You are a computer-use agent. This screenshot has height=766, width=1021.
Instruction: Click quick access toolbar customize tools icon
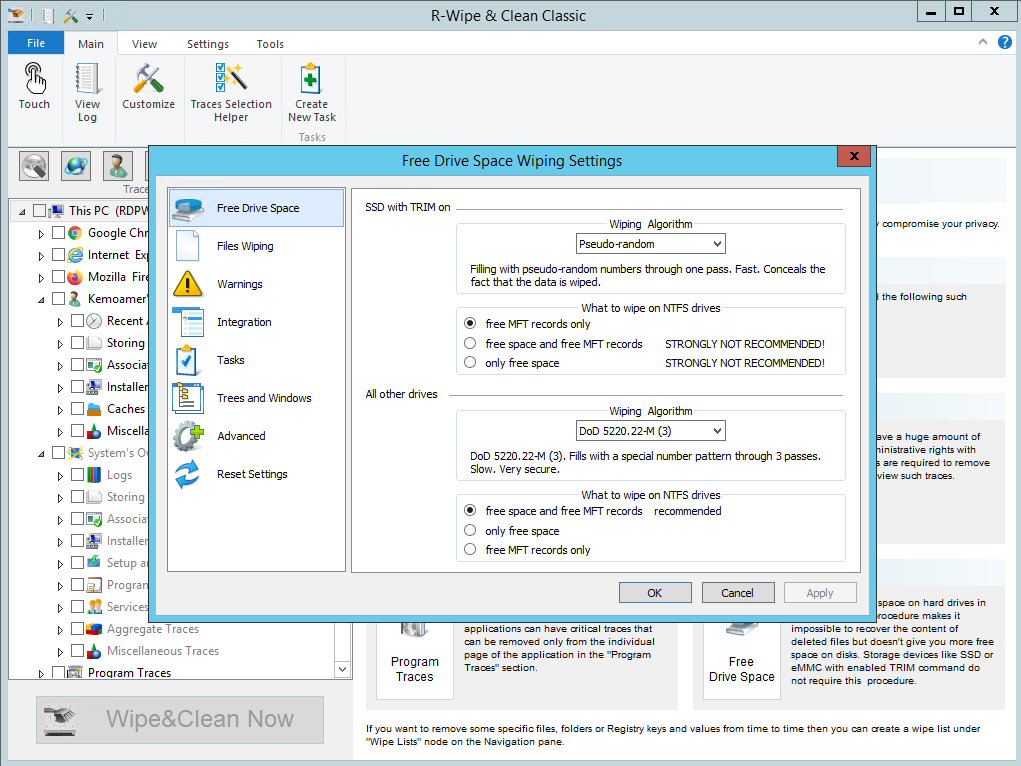70,16
